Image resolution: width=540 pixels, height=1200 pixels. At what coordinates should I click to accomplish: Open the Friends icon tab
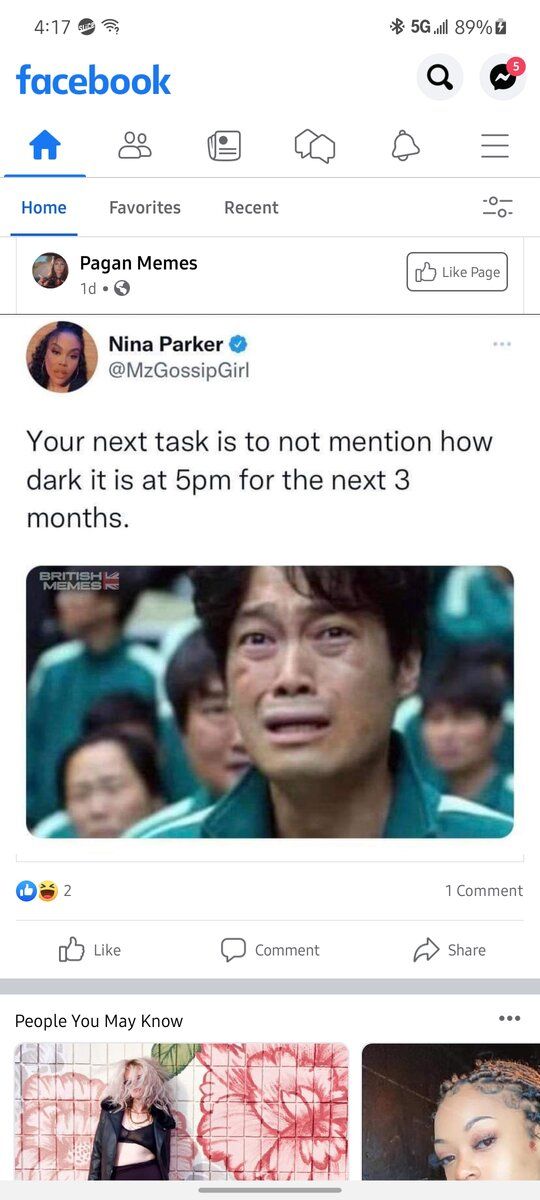click(135, 147)
